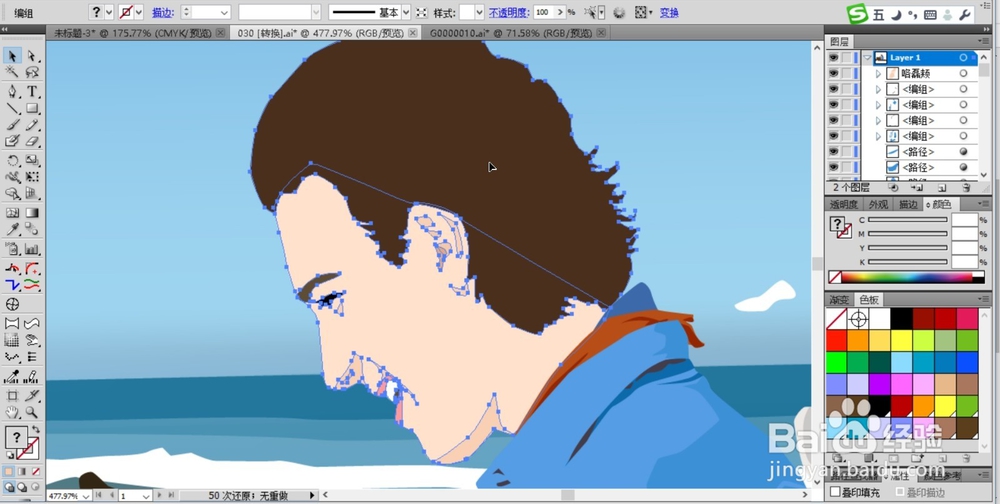
Task: Select the Pencil tool
Action: [32, 125]
